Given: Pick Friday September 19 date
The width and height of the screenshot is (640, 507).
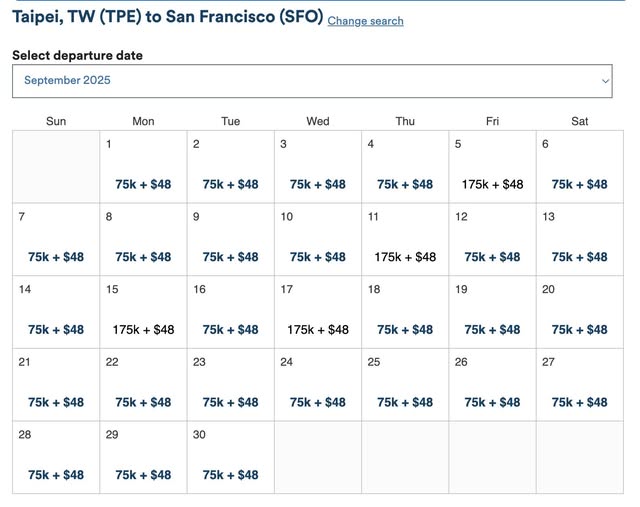Looking at the screenshot, I should coord(492,312).
